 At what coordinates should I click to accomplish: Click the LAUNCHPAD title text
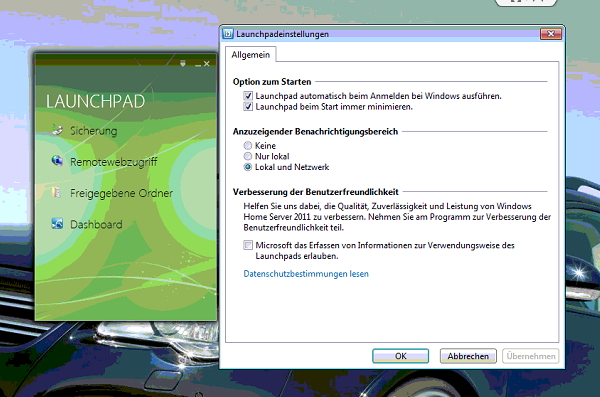96,101
